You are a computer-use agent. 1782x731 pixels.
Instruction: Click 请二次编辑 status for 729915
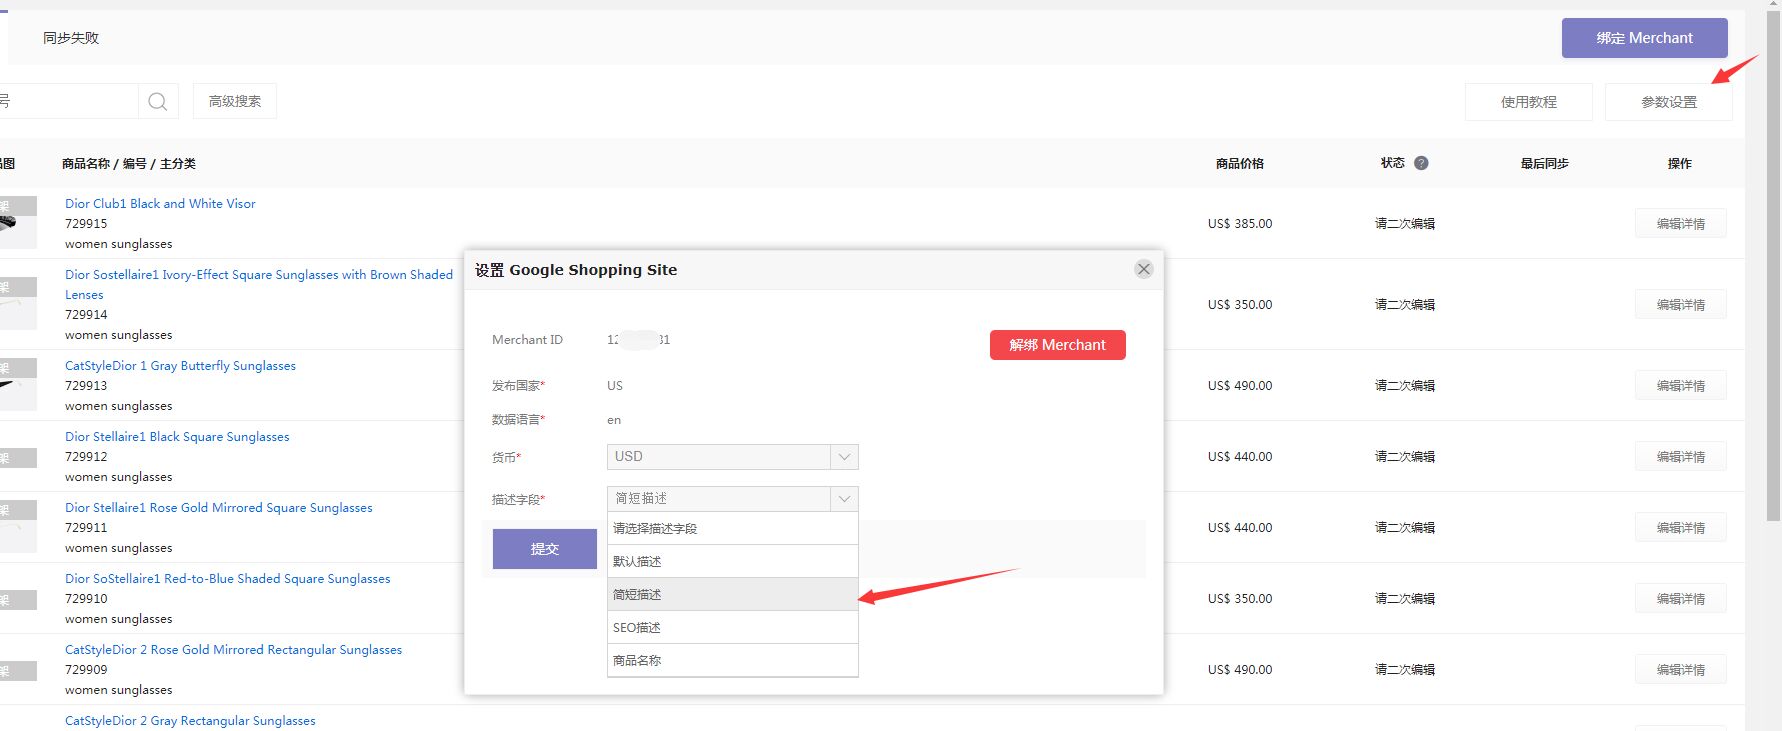[x=1404, y=223]
